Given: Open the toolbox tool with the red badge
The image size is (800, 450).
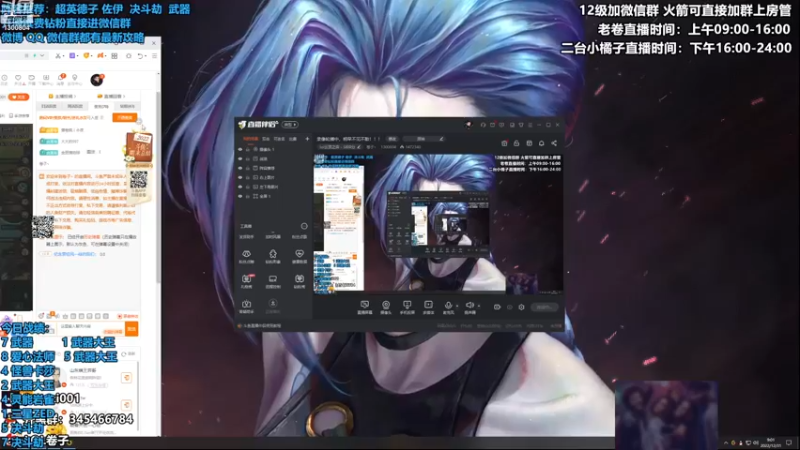Looking at the screenshot, I should [x=246, y=281].
